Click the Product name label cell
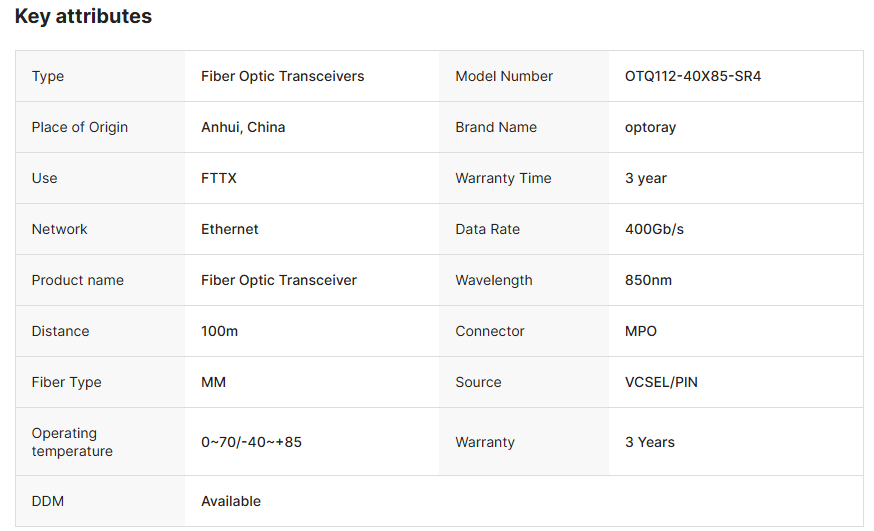This screenshot has width=874, height=531. (x=100, y=280)
